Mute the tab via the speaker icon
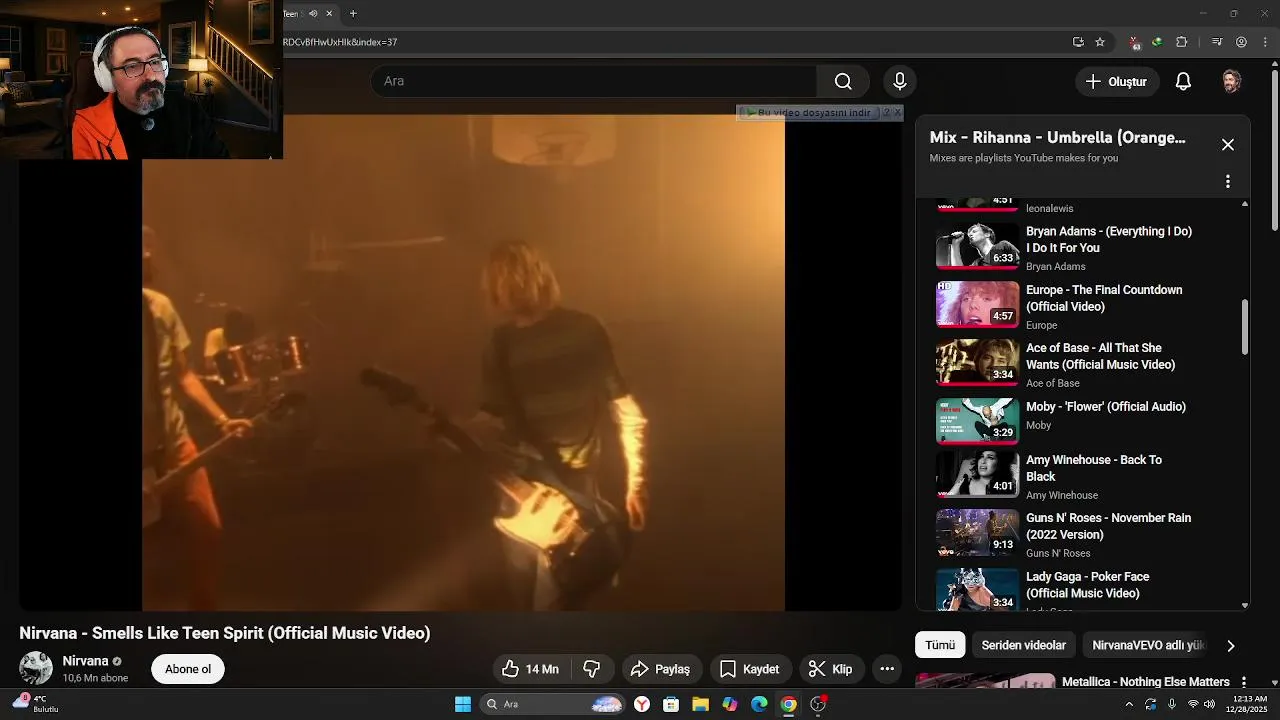 pos(313,13)
